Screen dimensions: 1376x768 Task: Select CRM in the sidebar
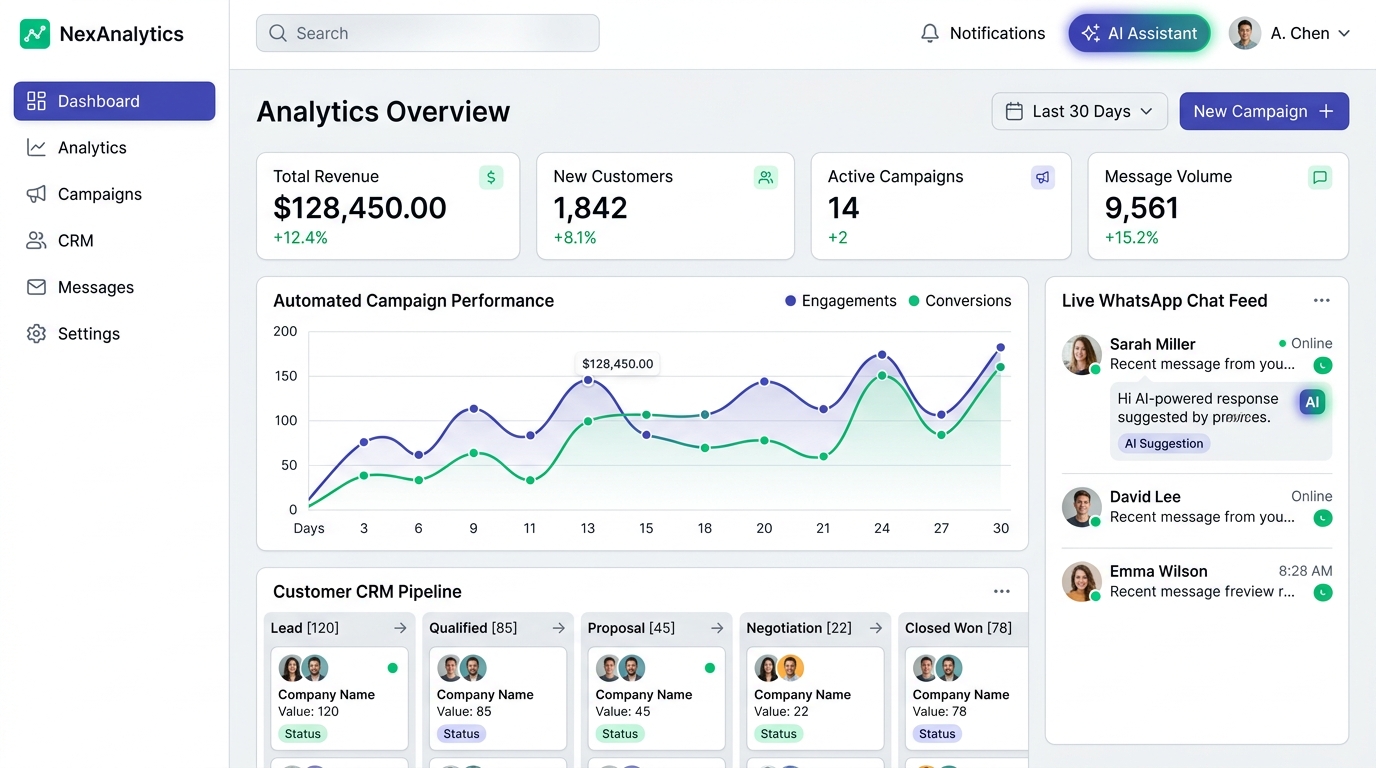[x=114, y=241]
